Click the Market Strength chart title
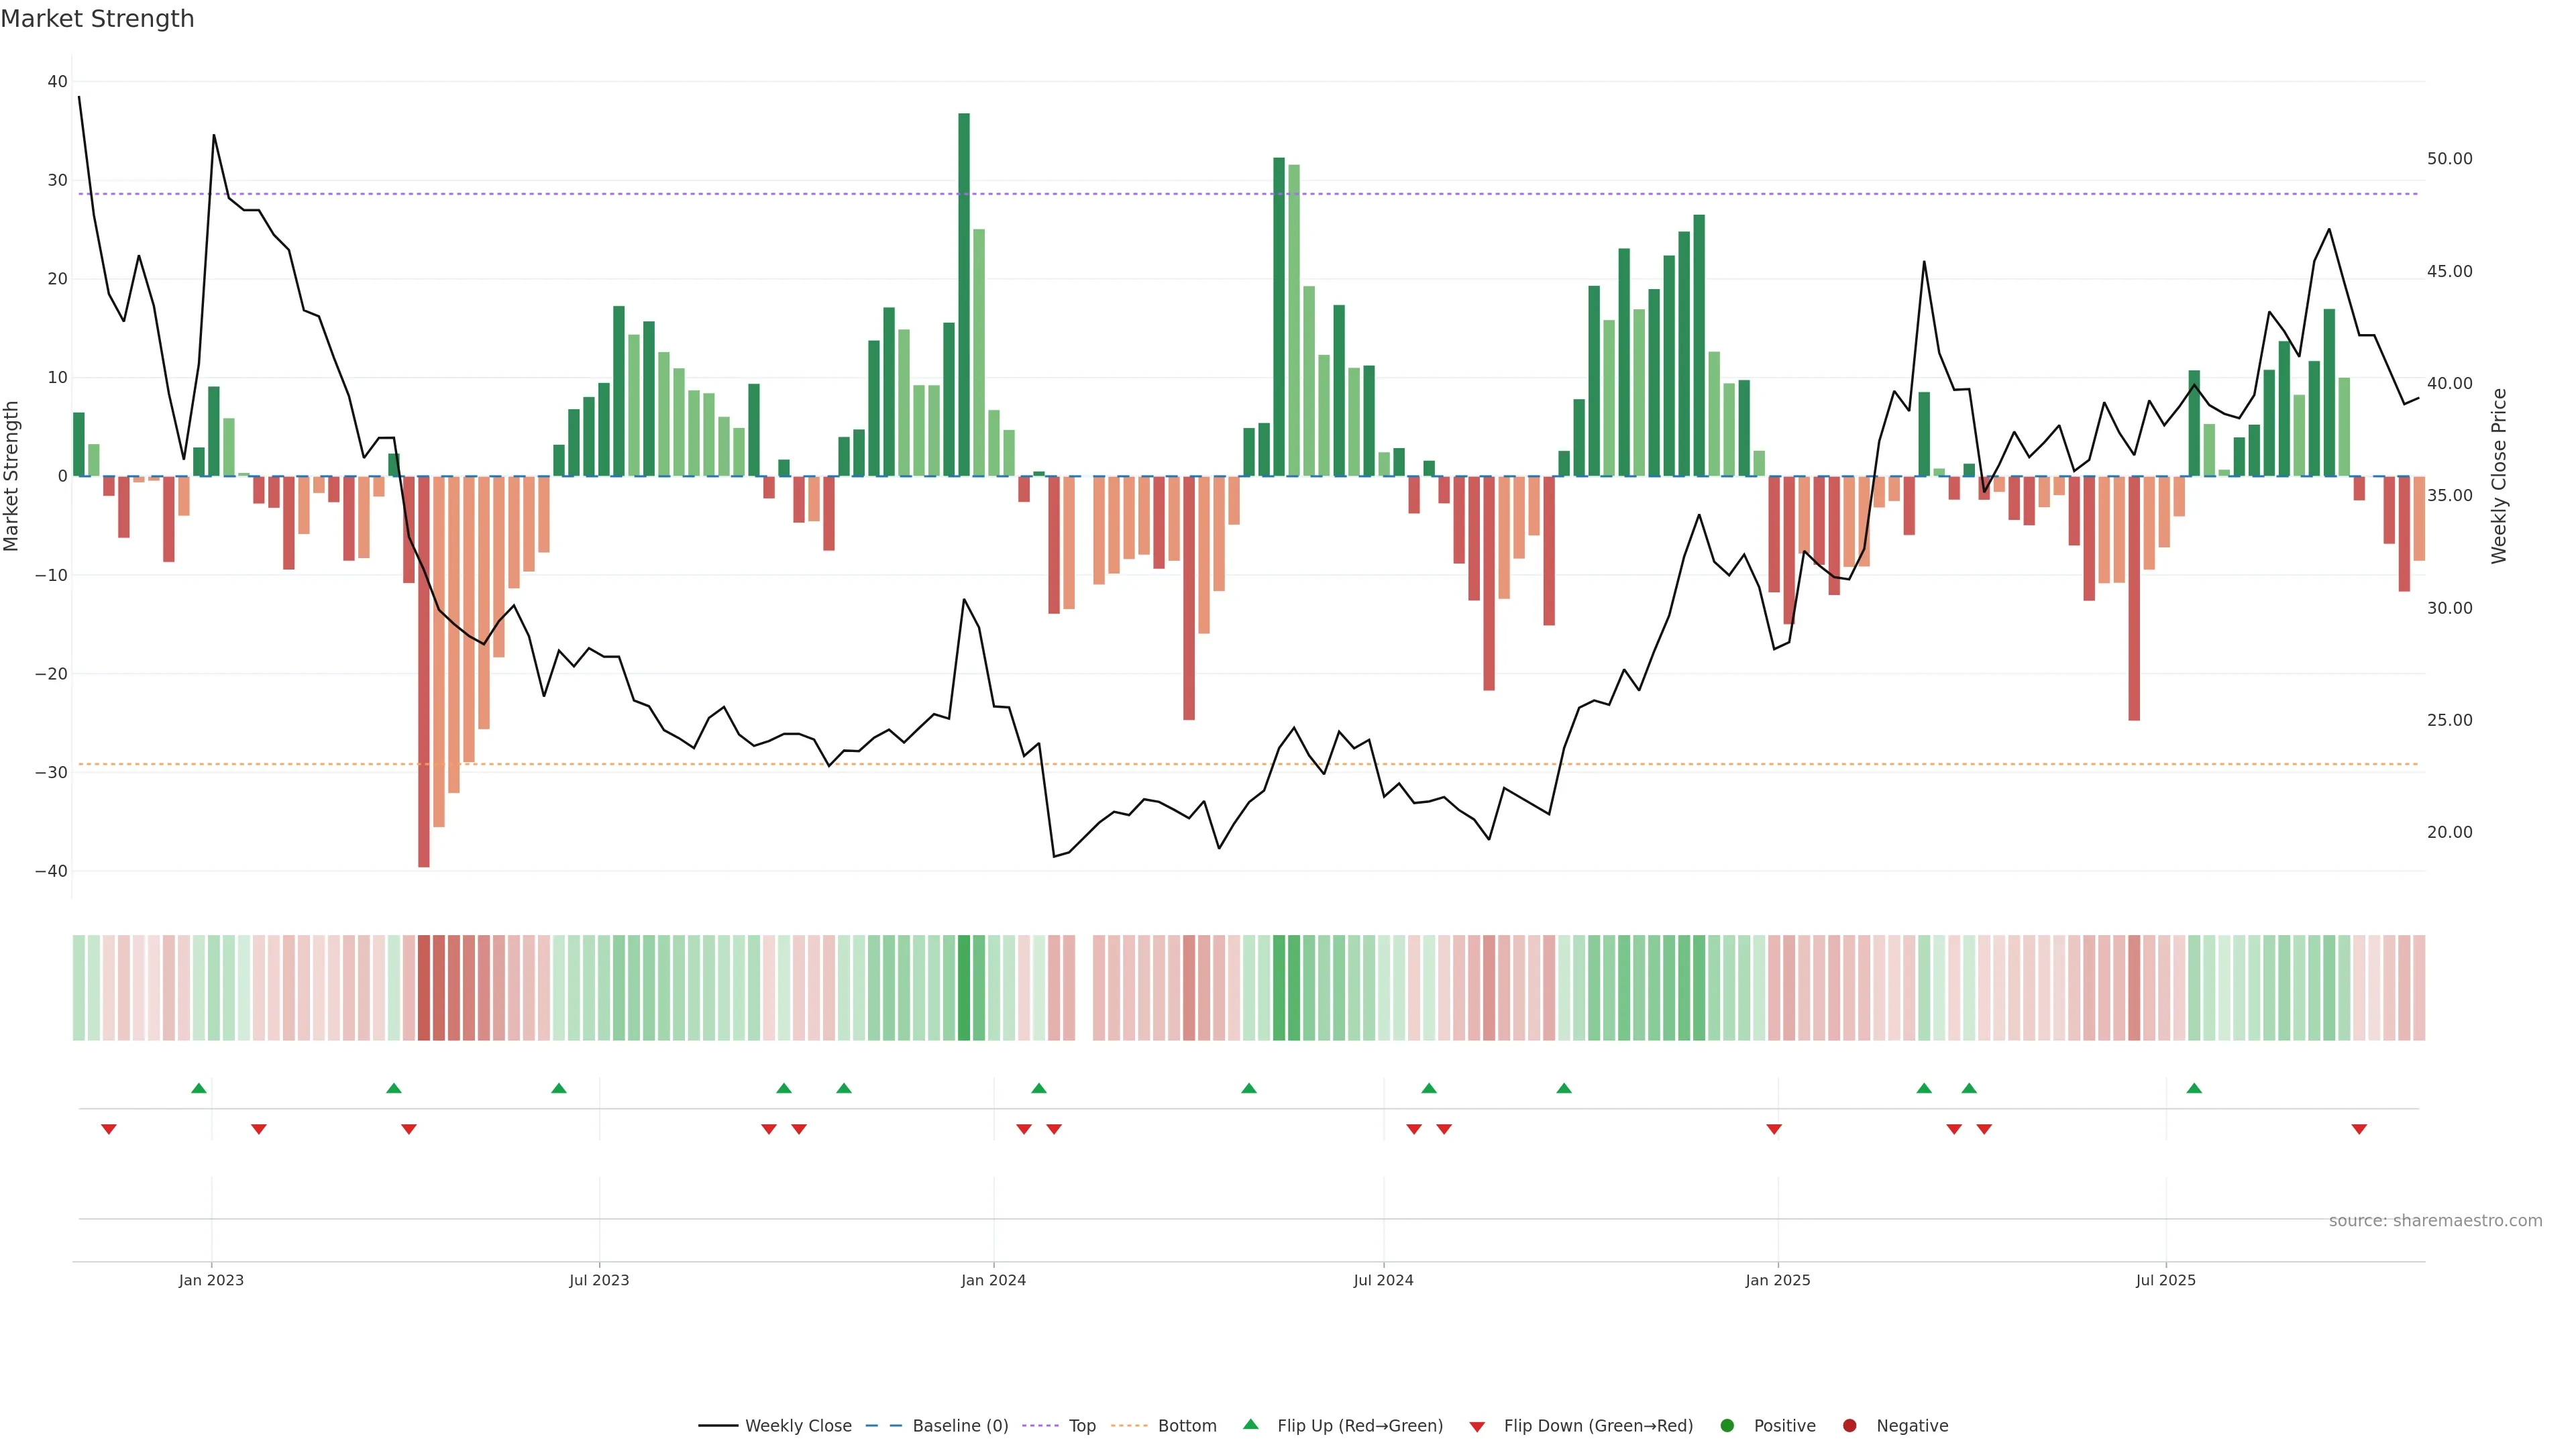Image resolution: width=2576 pixels, height=1449 pixels. point(97,19)
